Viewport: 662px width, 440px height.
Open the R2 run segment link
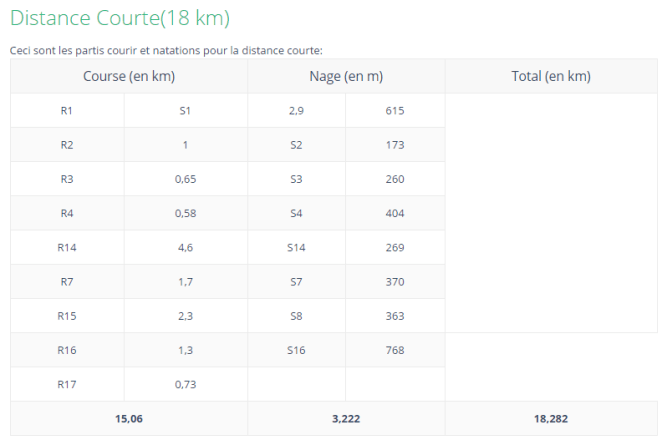point(67,145)
